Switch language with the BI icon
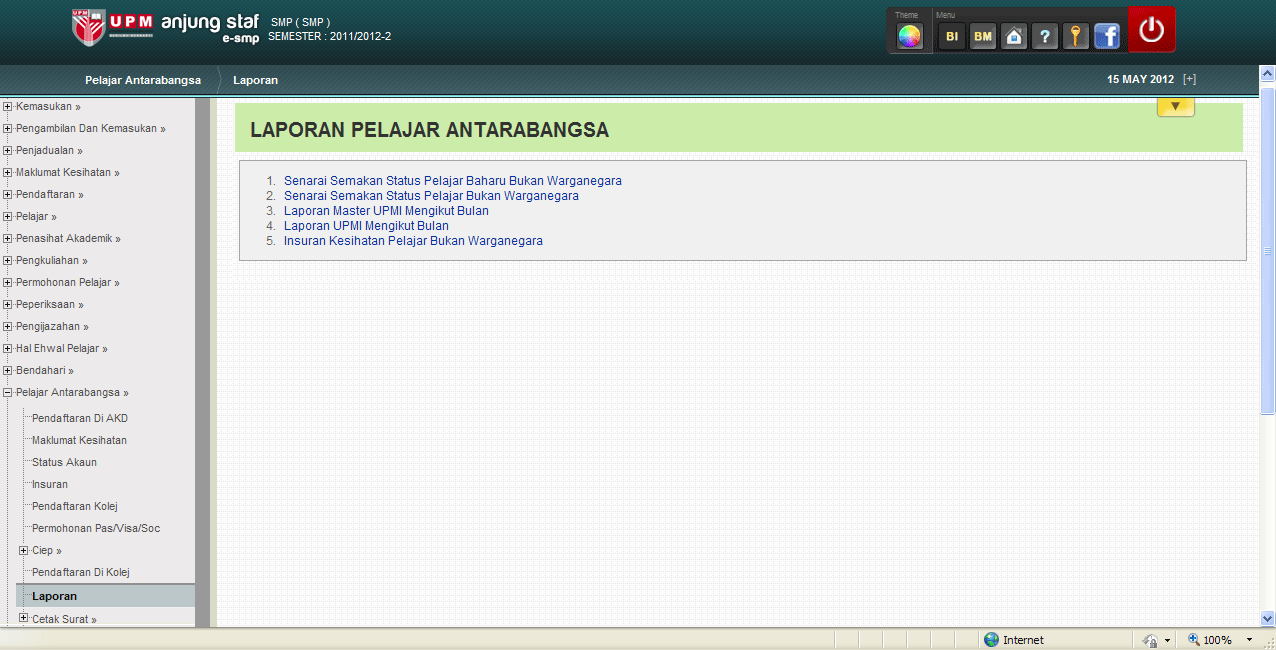1276x650 pixels. [x=952, y=37]
